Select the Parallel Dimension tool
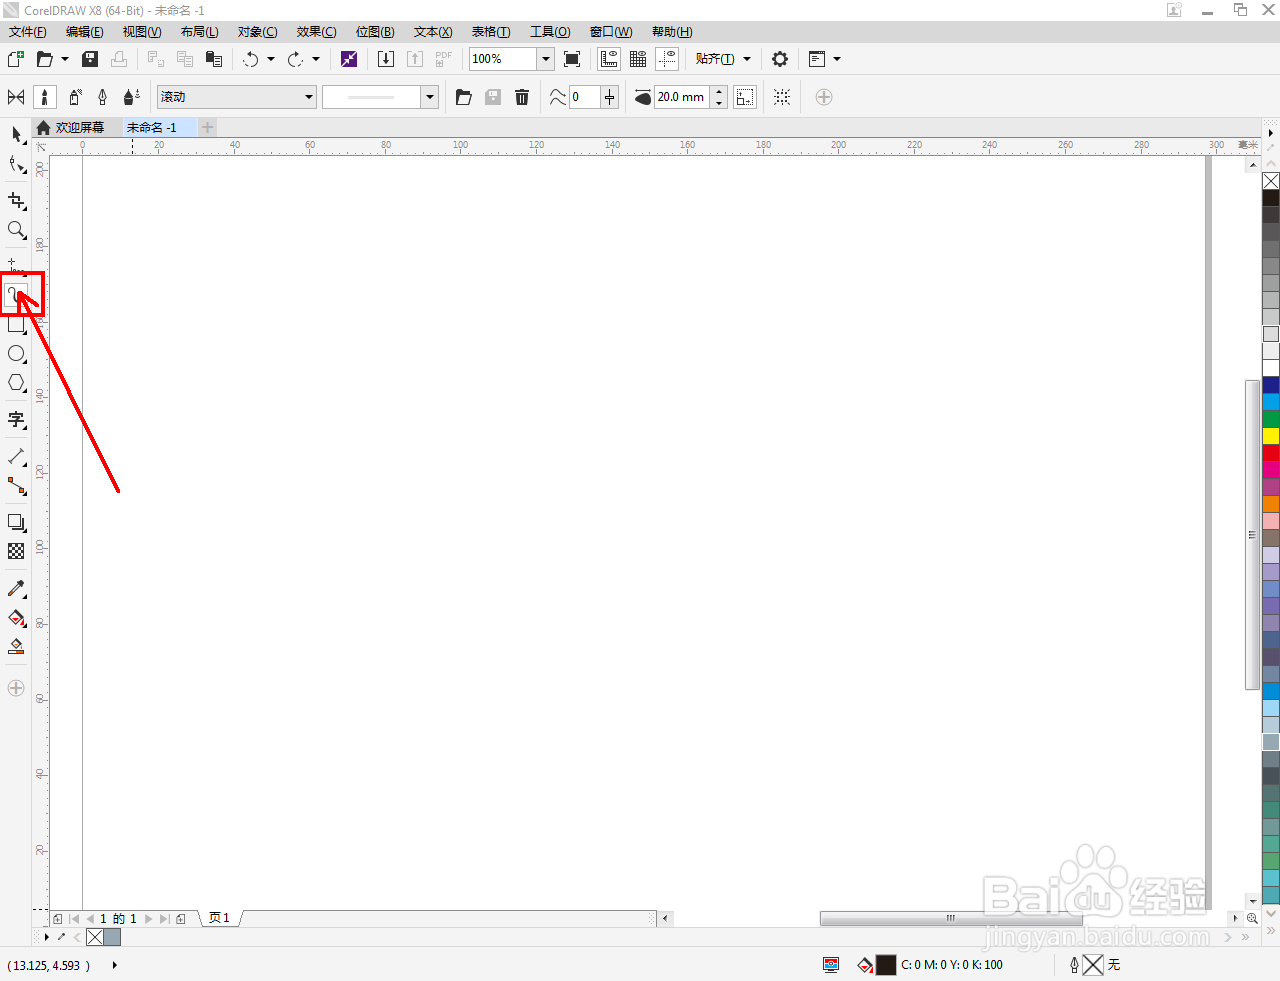This screenshot has width=1280, height=981. point(16,457)
